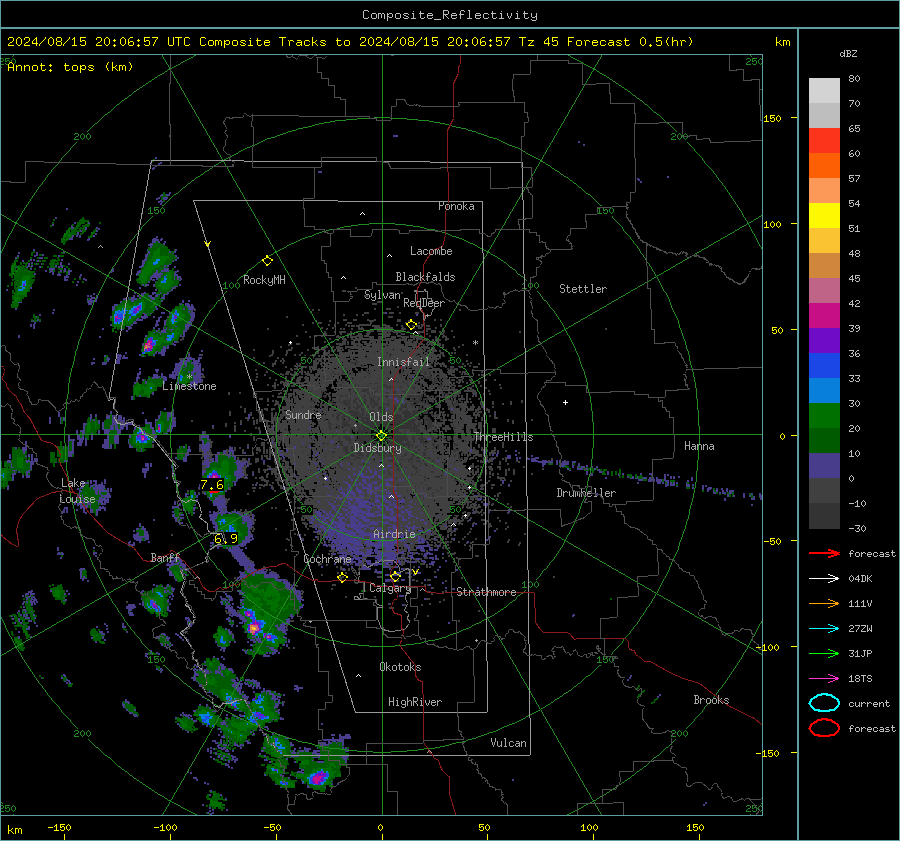
Task: Click the storm tops label 6.9
Action: (x=226, y=538)
